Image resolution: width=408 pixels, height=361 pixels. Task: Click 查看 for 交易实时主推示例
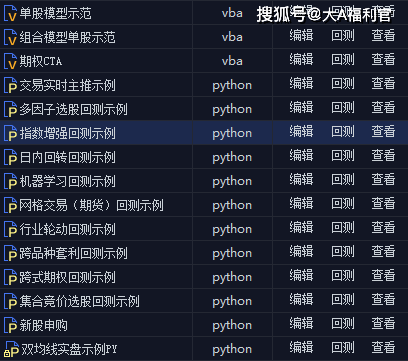383,83
